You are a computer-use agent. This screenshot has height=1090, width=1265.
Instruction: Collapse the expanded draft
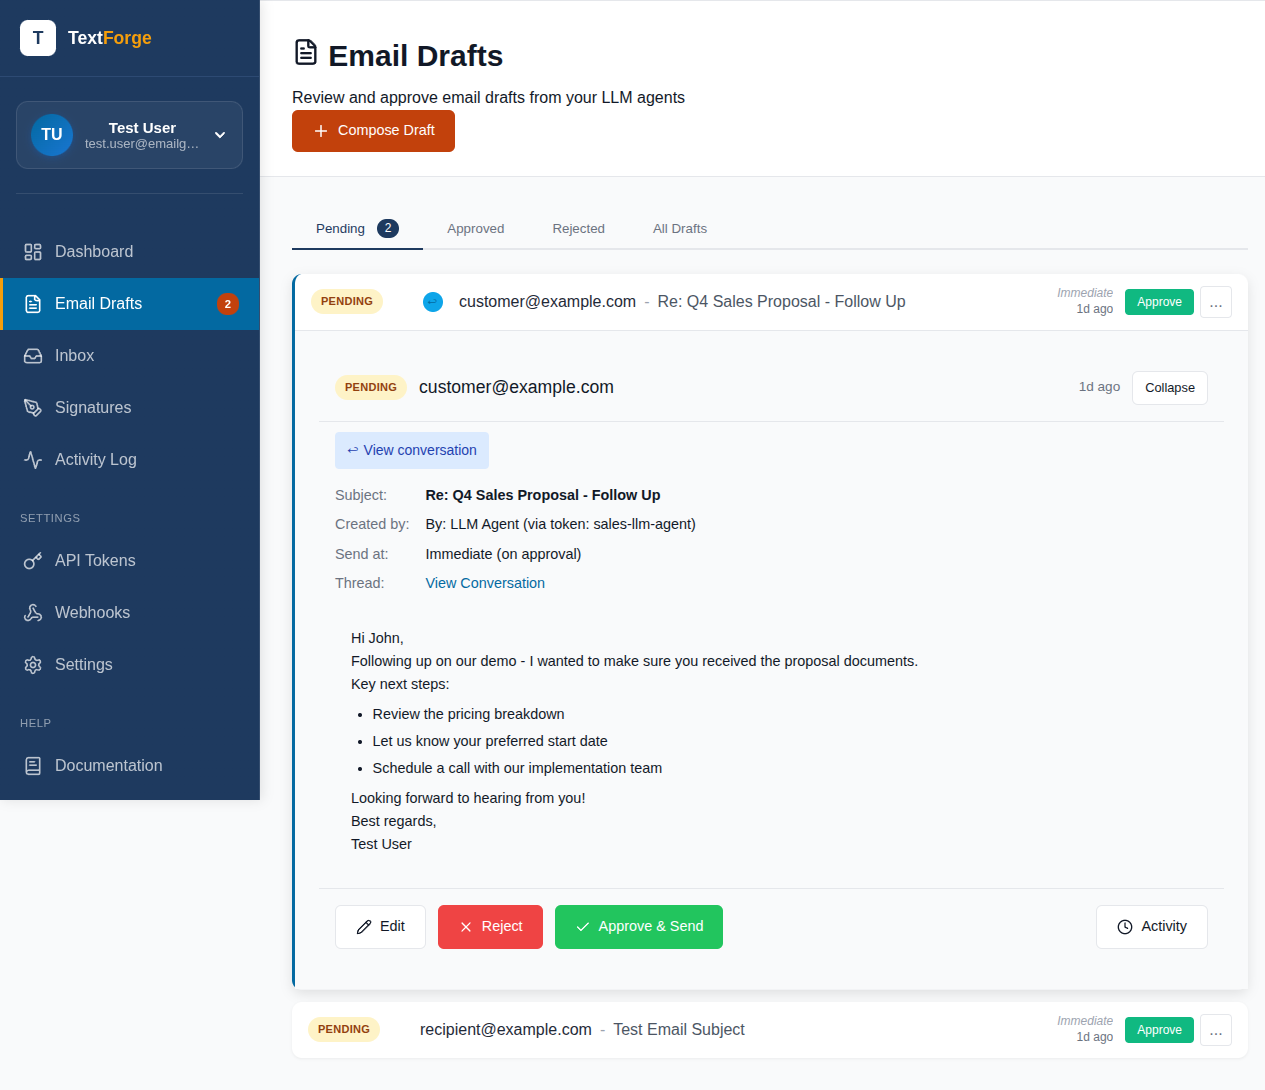click(1170, 388)
